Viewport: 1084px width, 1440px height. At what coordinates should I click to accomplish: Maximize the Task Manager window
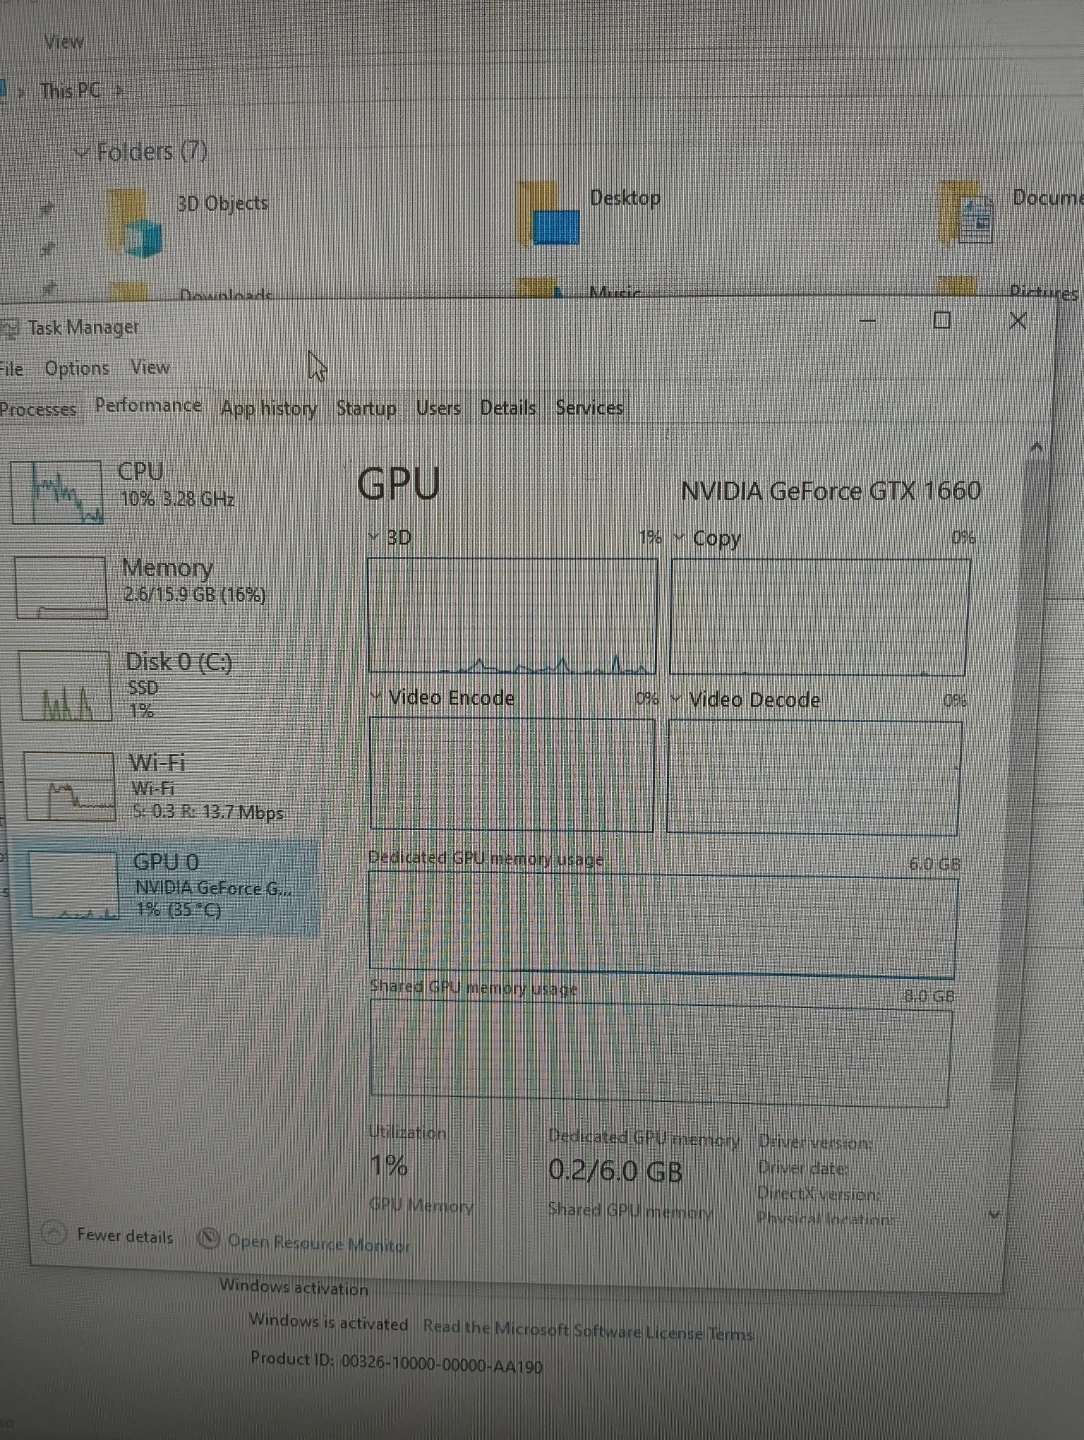pyautogui.click(x=941, y=320)
